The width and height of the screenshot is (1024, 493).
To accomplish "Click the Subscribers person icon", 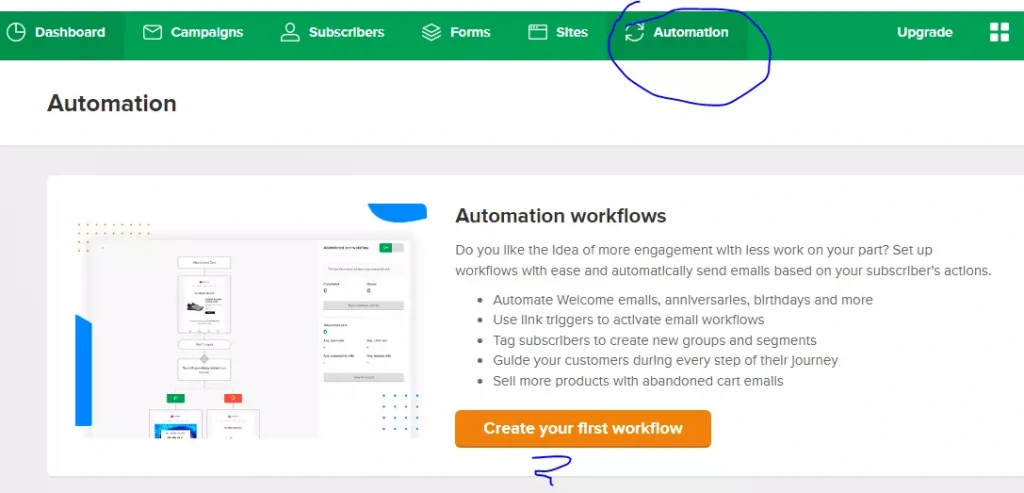I will coord(290,32).
